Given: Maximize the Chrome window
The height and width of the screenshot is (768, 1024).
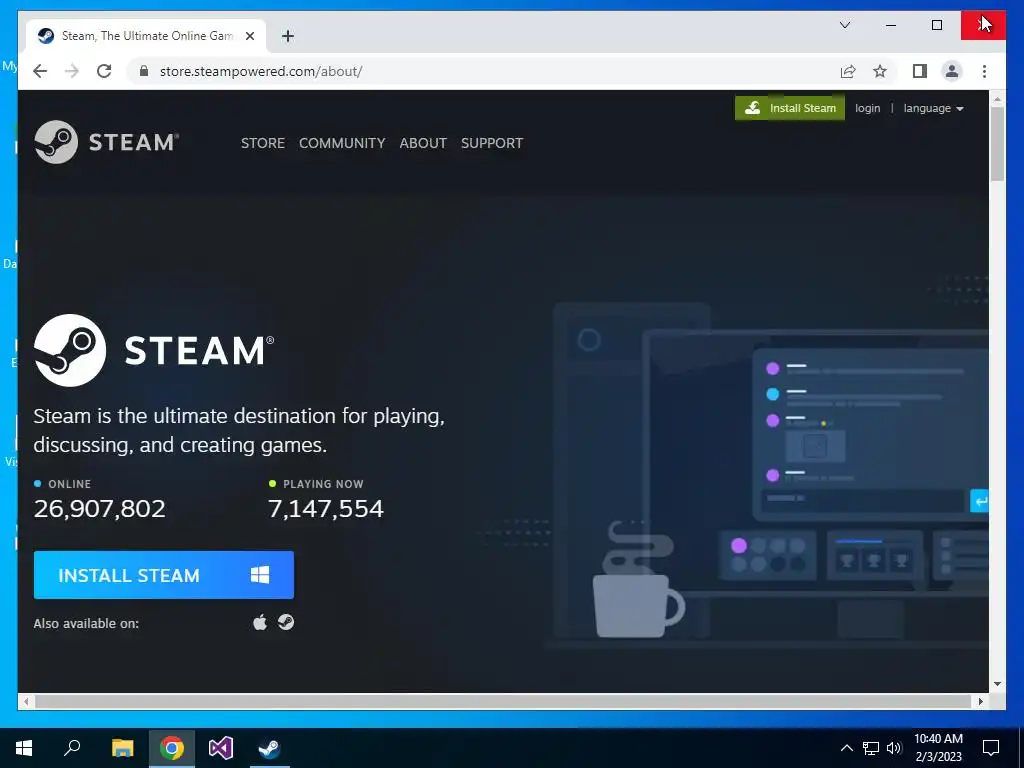Looking at the screenshot, I should pos(937,25).
